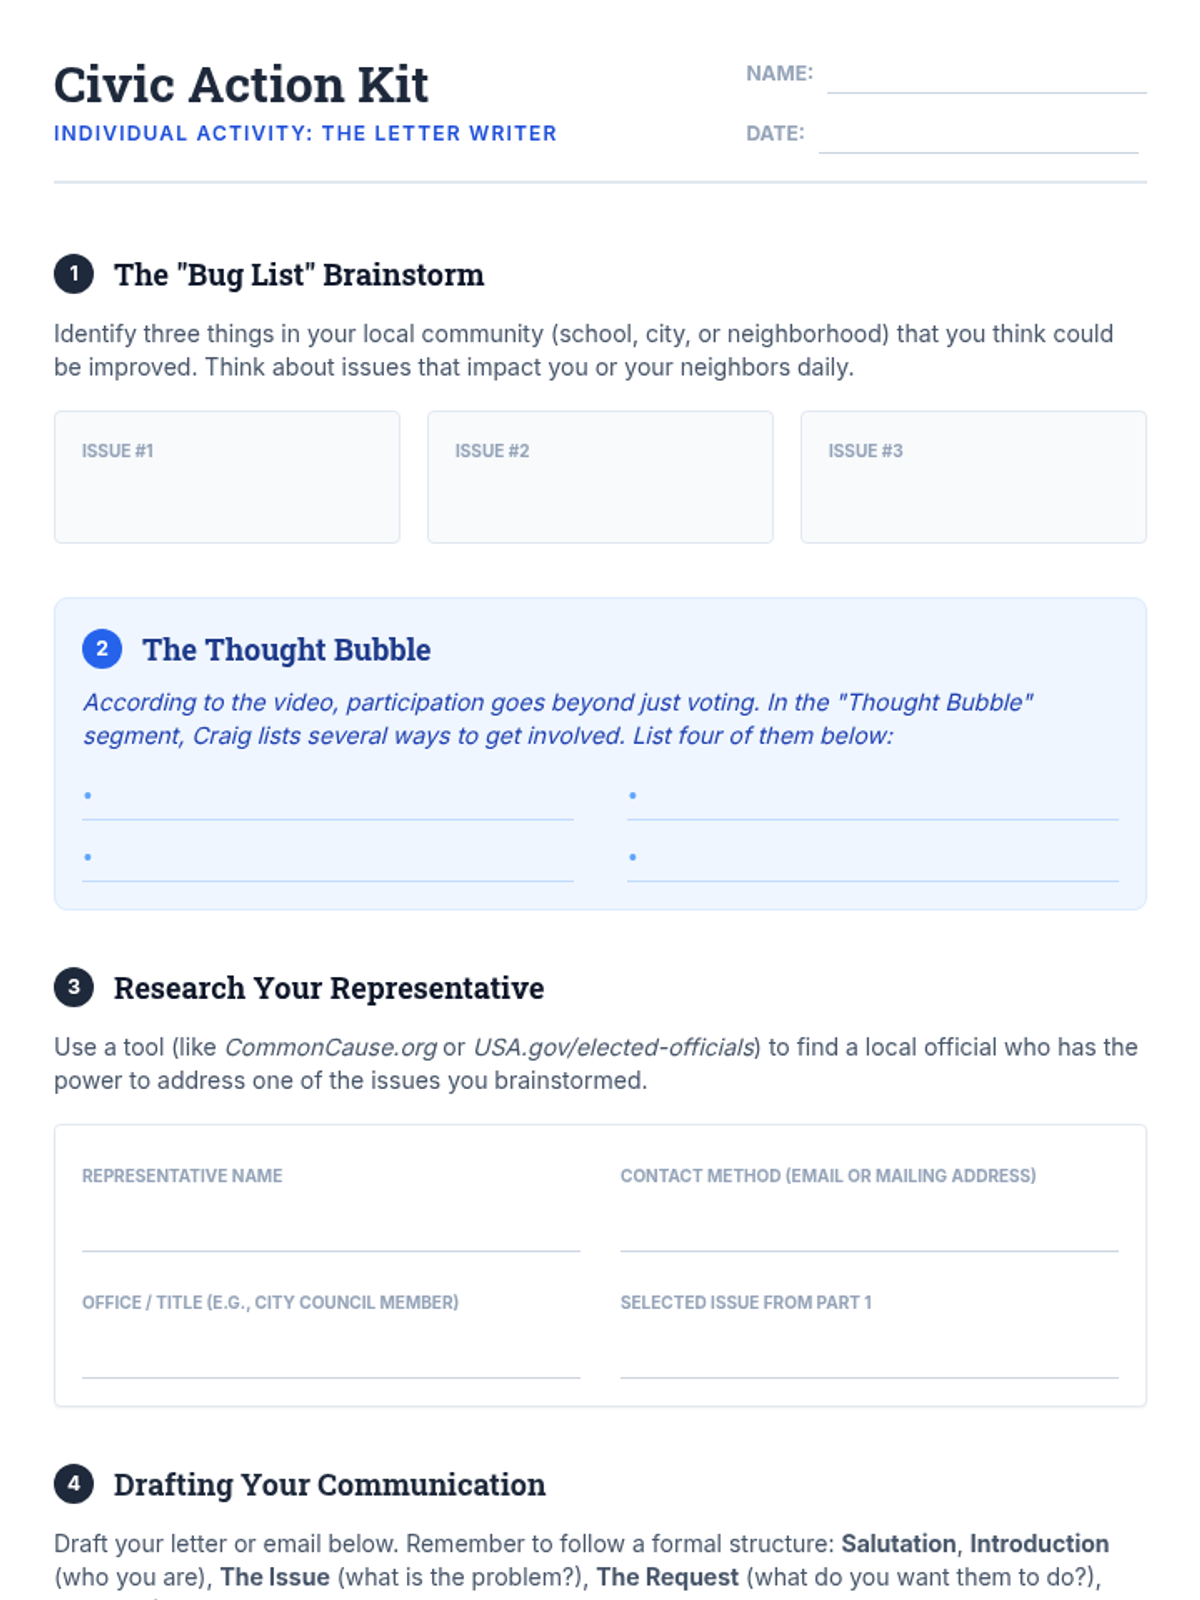
Task: Click the number 3 section badge
Action: point(74,987)
